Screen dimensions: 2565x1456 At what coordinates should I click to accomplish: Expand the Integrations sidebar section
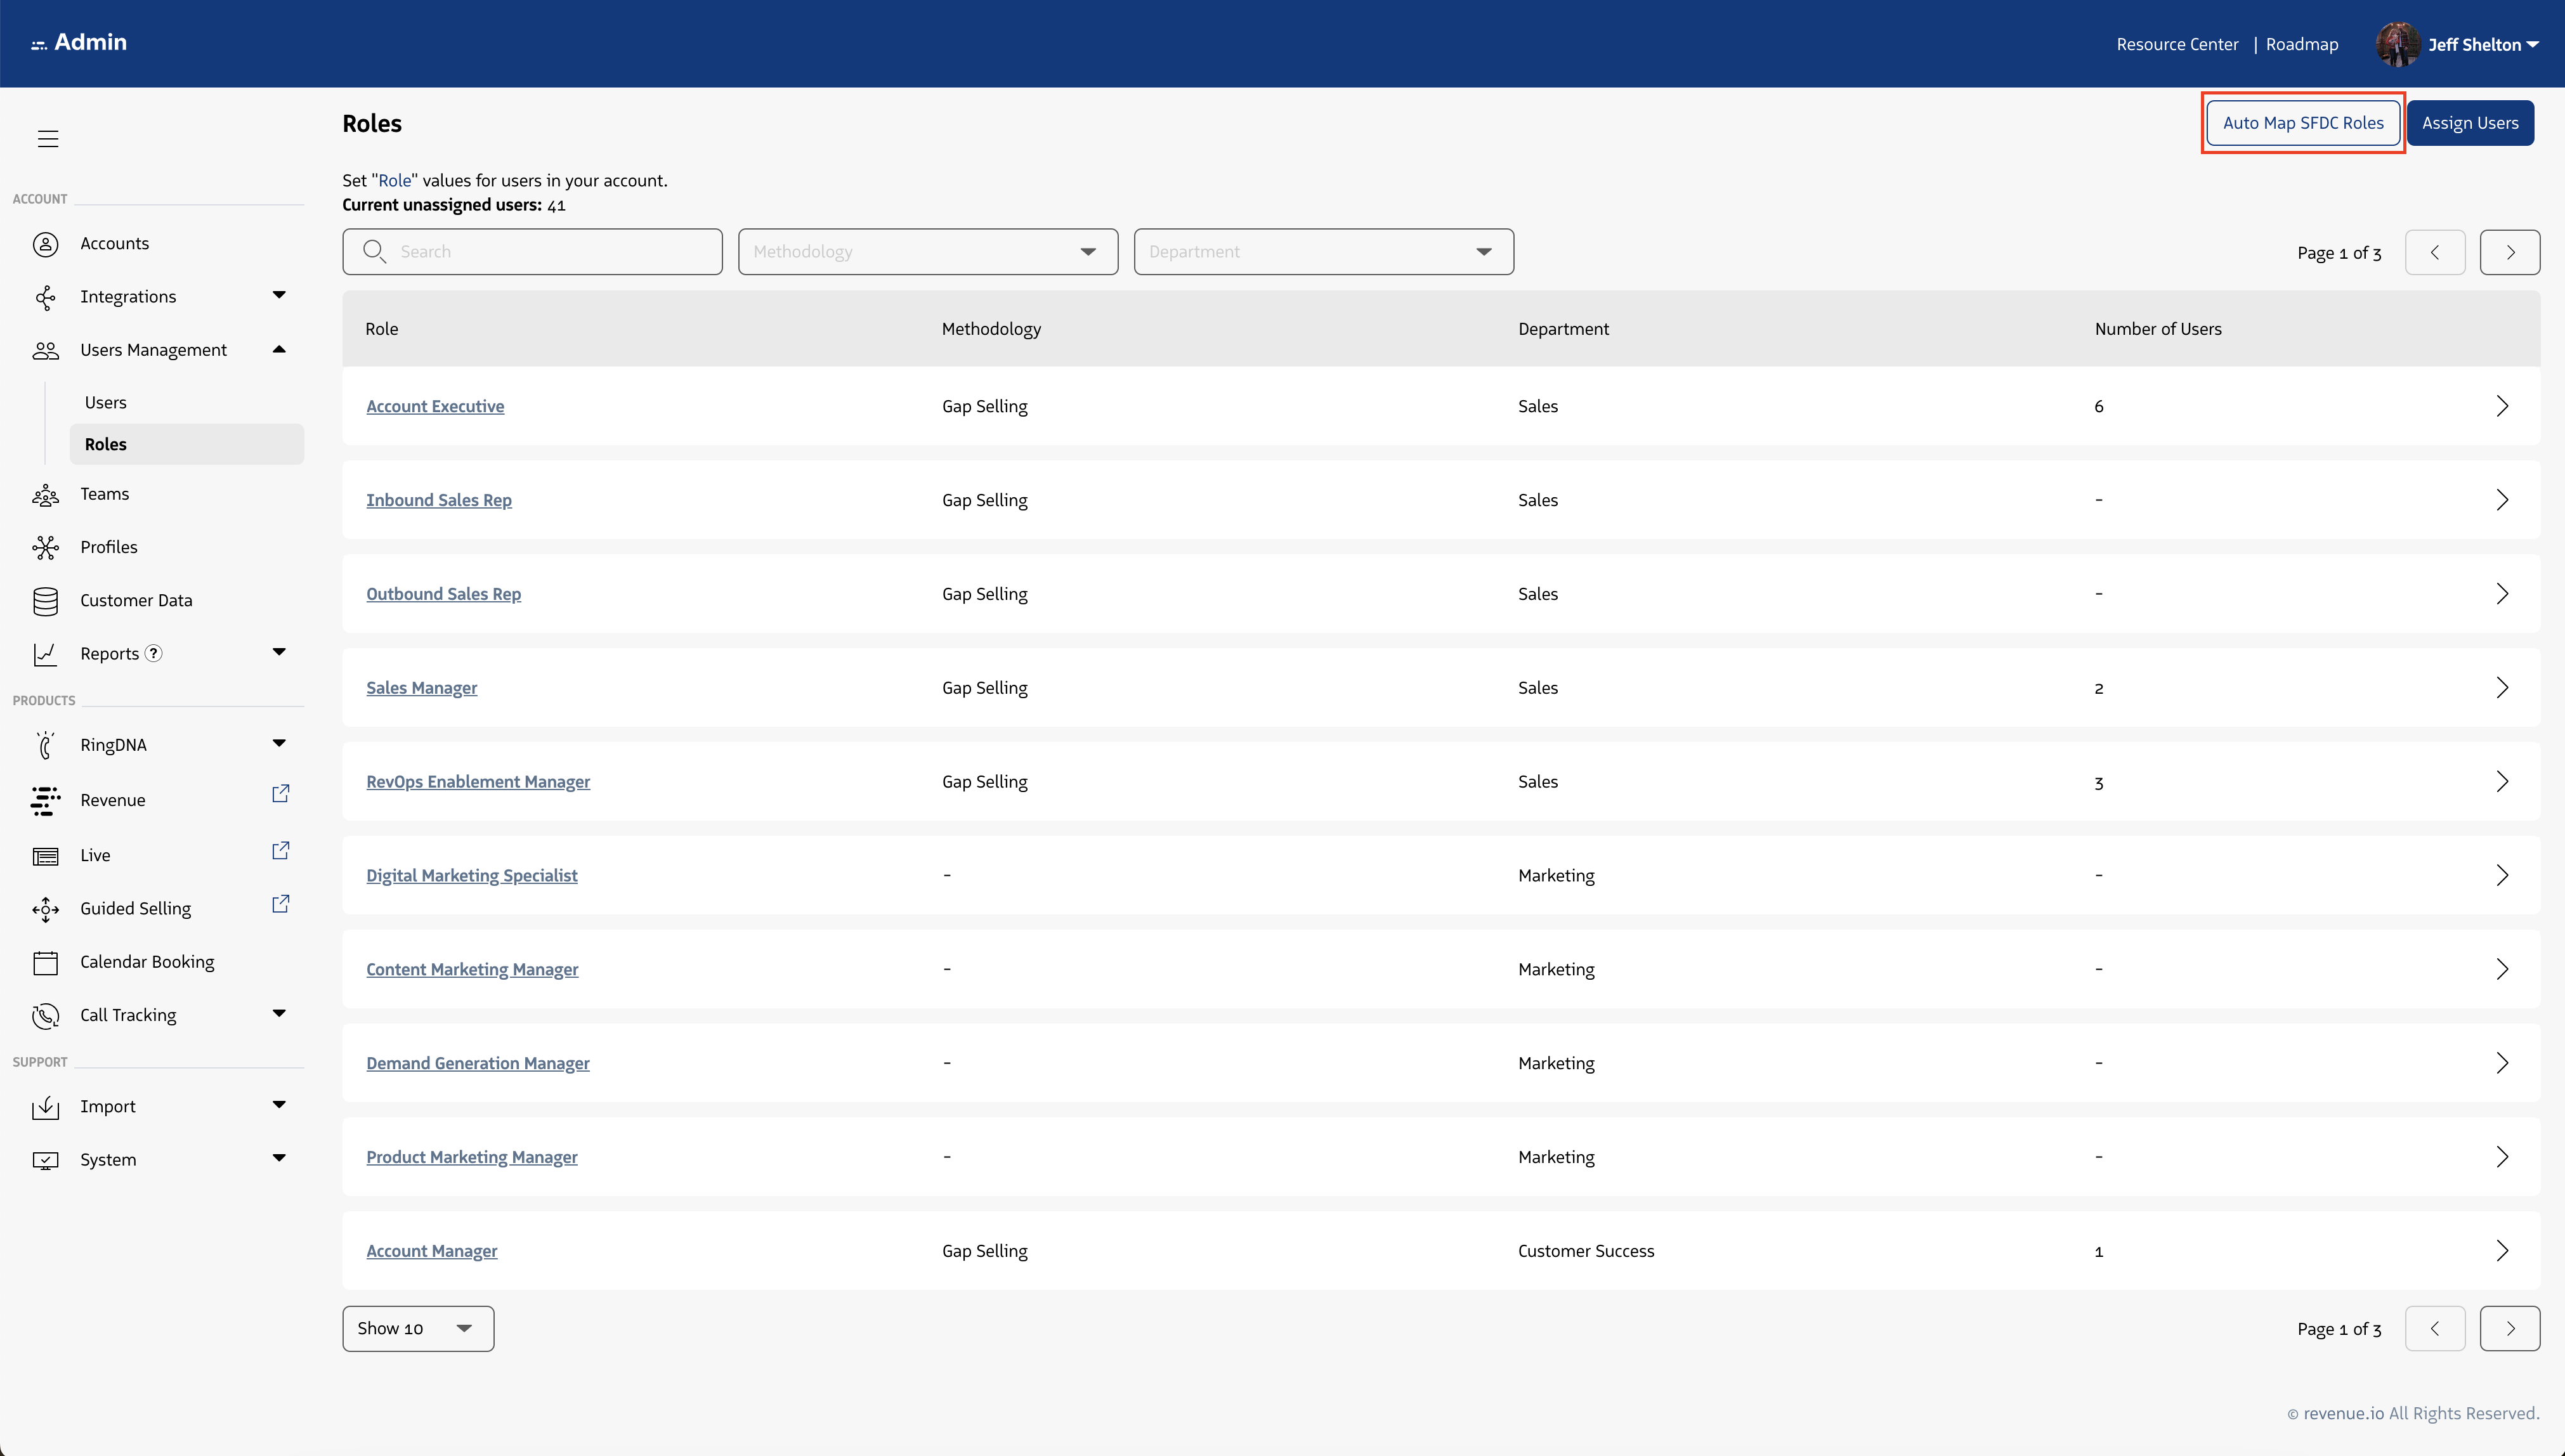click(x=279, y=295)
